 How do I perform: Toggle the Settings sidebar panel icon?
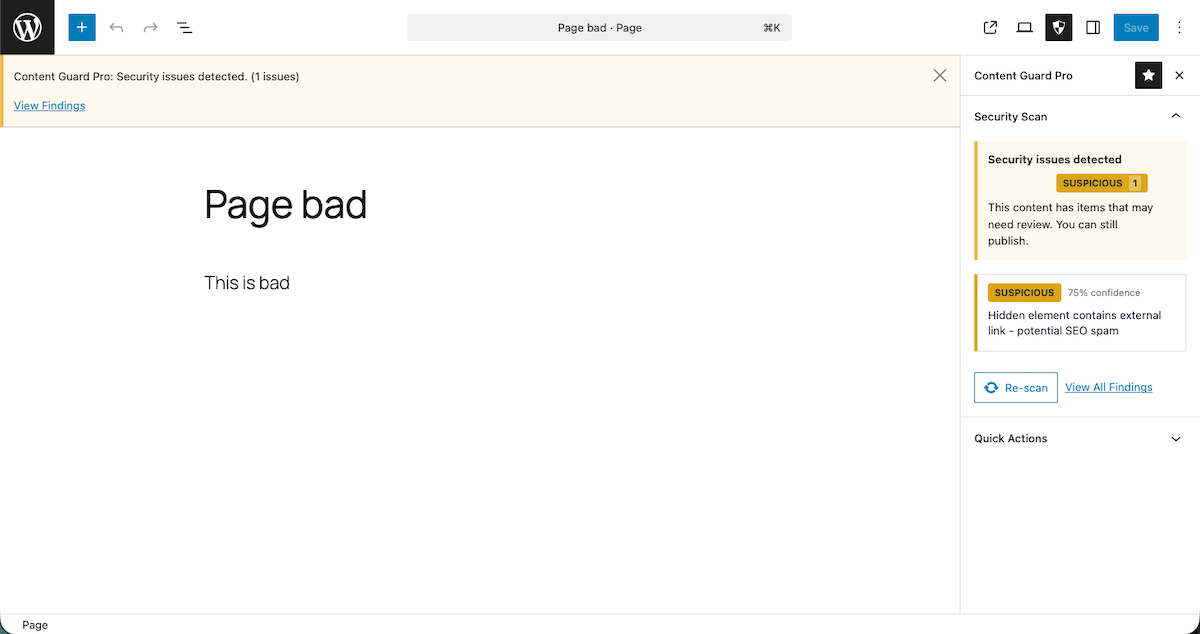tap(1093, 27)
